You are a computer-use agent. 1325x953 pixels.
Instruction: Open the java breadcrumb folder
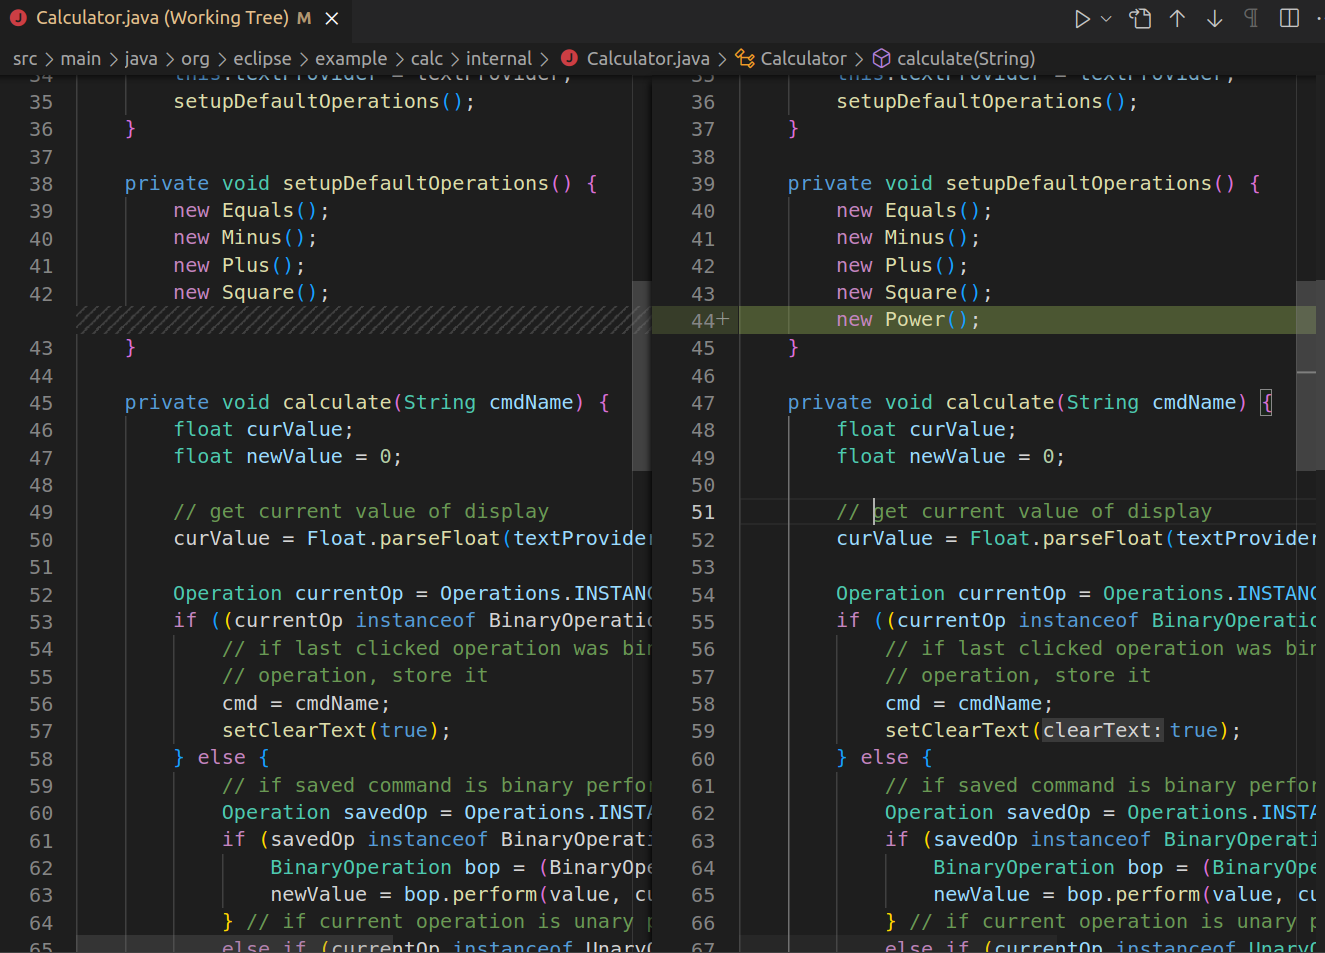pos(141,58)
